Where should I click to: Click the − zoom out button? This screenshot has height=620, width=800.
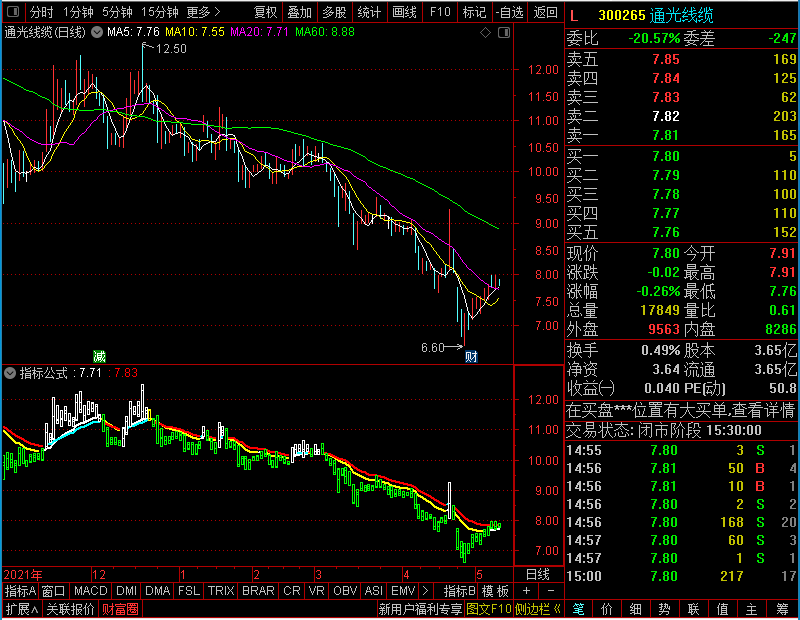(551, 591)
